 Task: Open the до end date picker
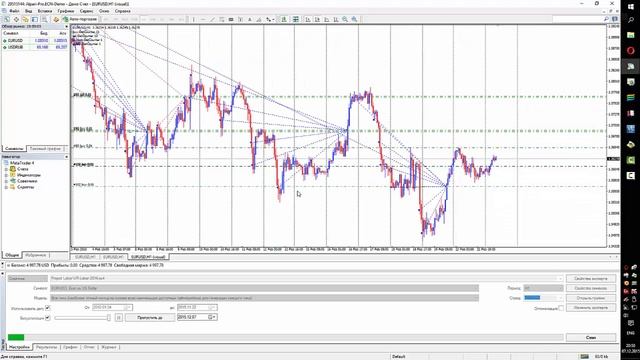coord(197,307)
